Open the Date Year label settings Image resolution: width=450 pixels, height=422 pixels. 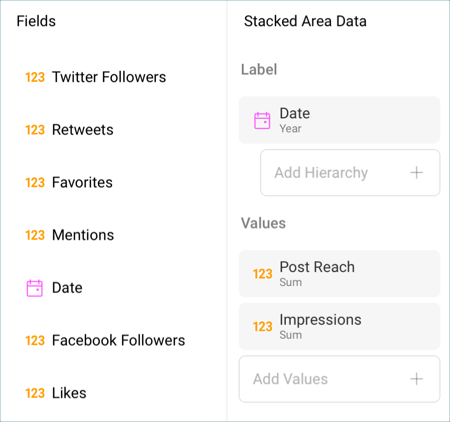[x=339, y=120]
